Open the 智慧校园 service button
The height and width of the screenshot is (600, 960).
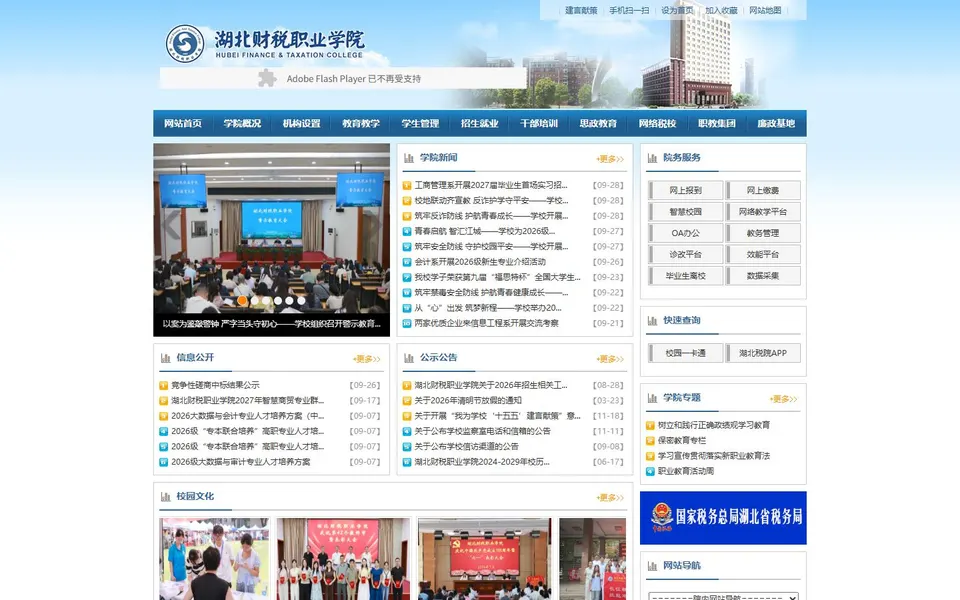click(686, 212)
